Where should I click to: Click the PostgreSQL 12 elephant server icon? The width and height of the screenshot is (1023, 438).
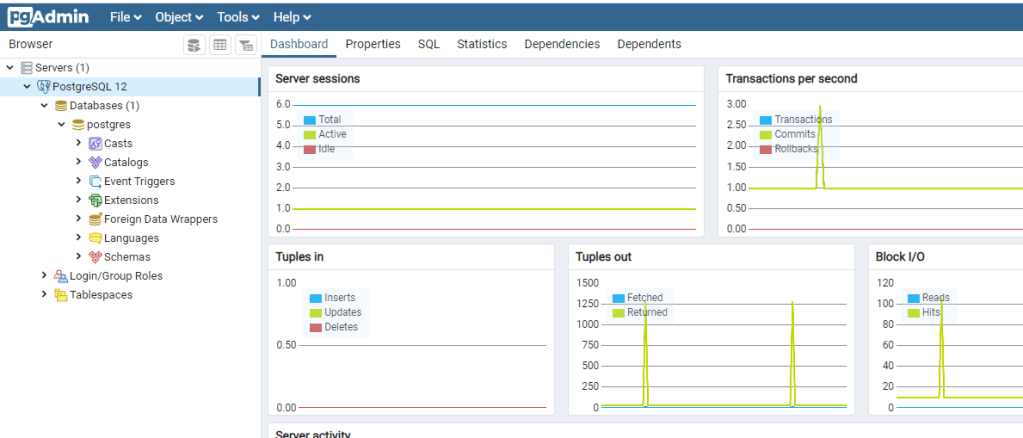[x=43, y=87]
